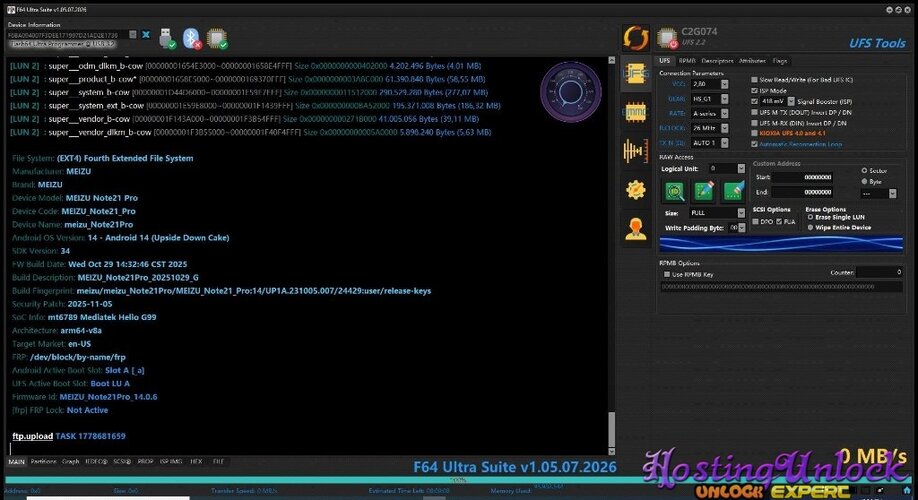The height and width of the screenshot is (500, 918).
Task: Open the RATE A-series dropdown
Action: pos(724,114)
